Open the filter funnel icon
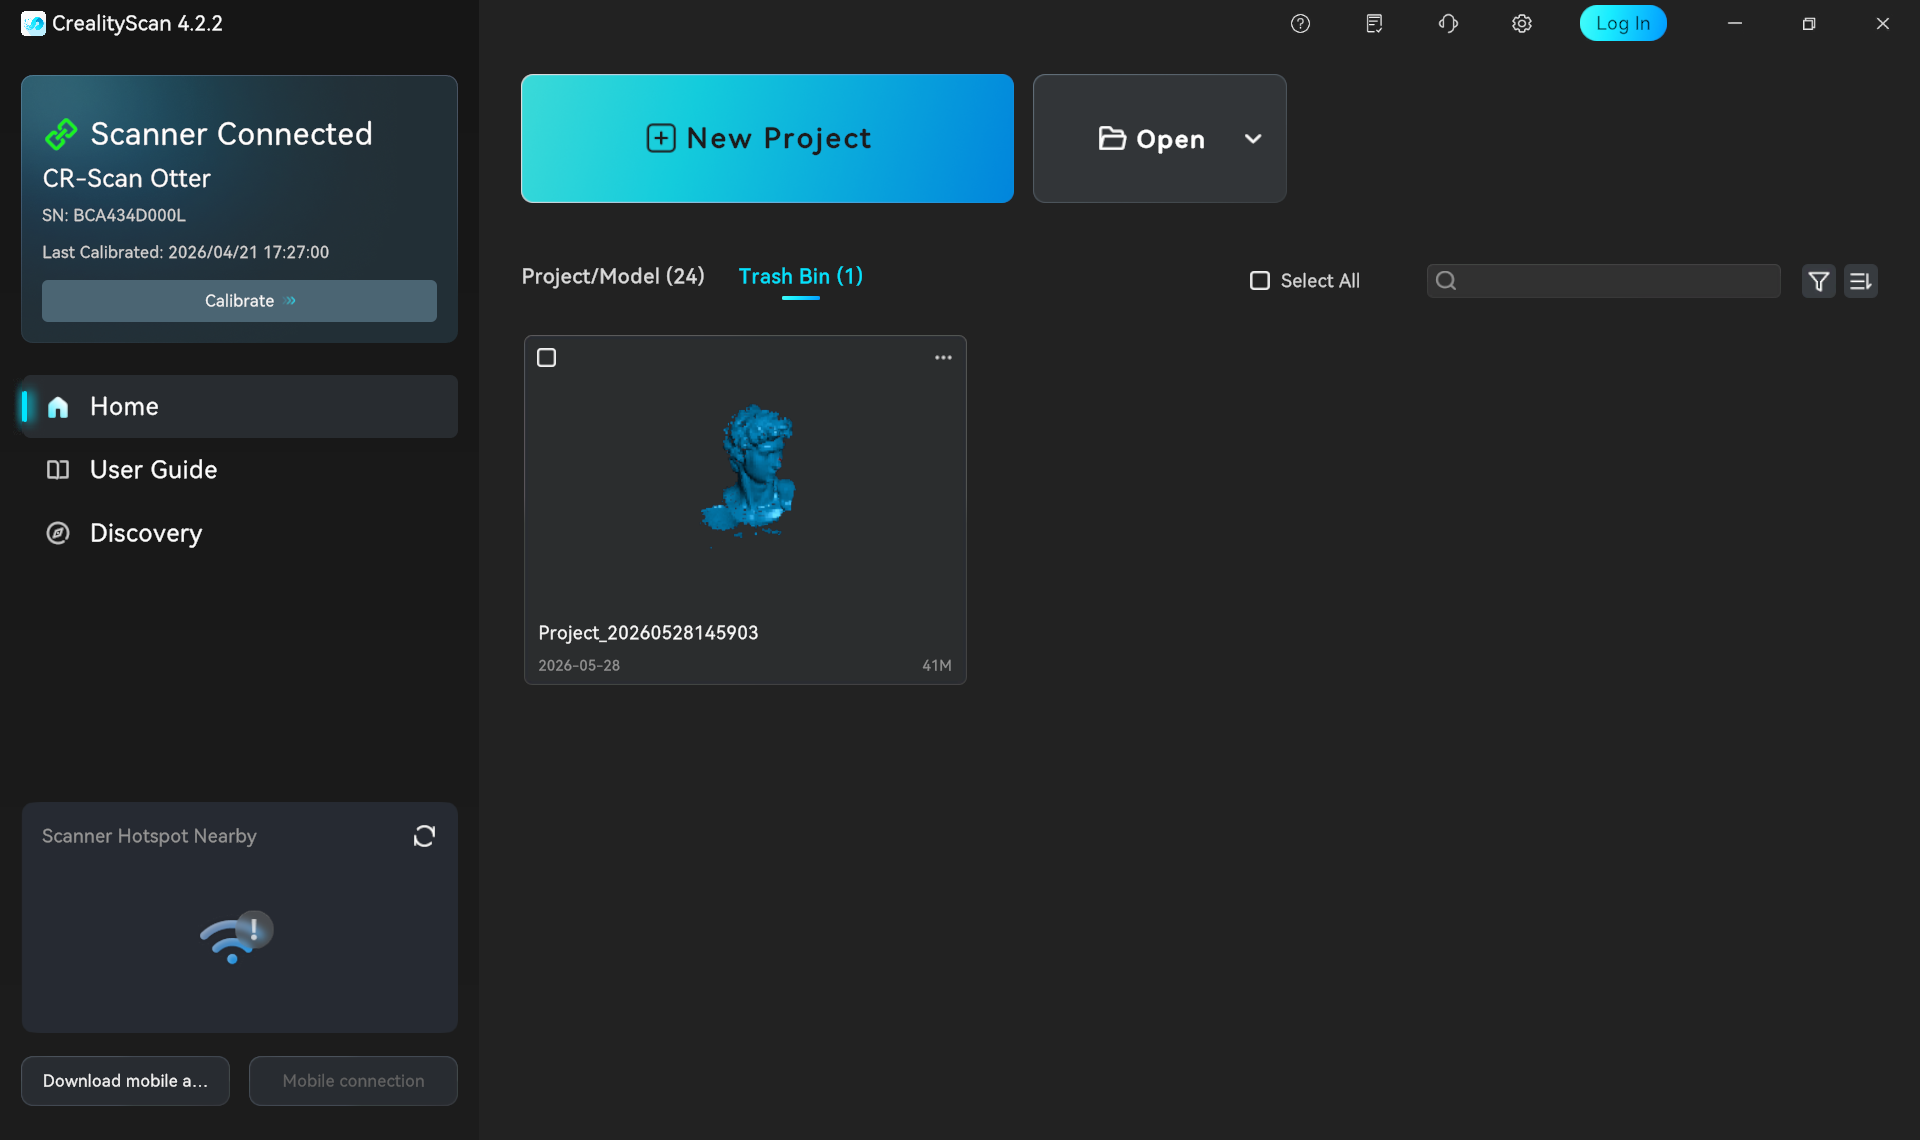The image size is (1920, 1140). pos(1818,281)
